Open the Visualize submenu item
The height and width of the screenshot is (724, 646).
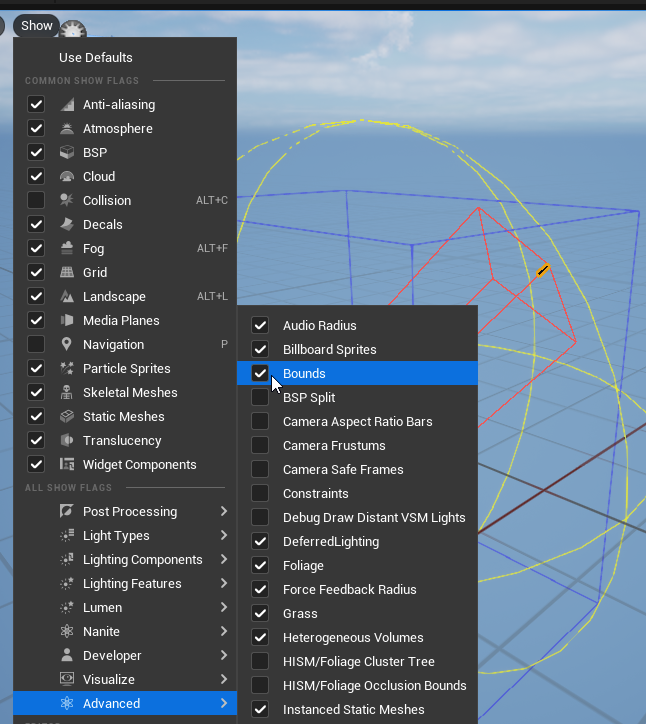(111, 680)
